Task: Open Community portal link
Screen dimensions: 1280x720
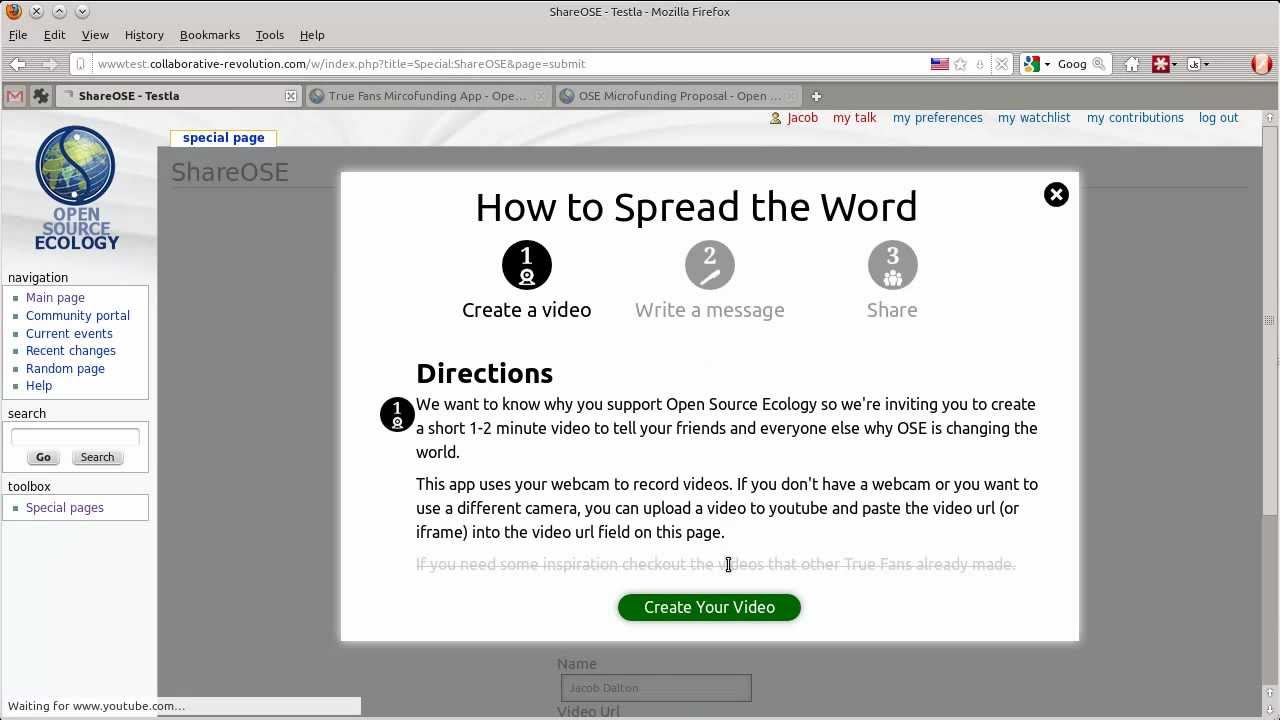Action: (x=78, y=316)
